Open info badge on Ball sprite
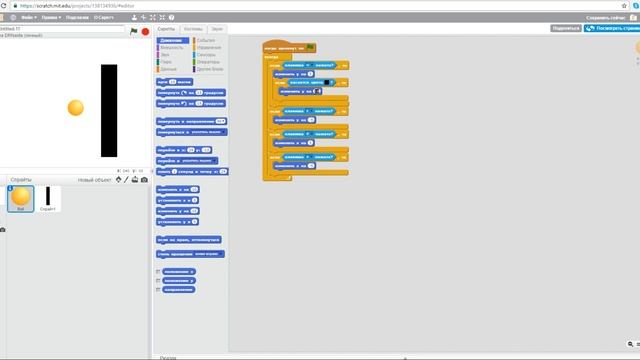Screen dimensions: 640x360 pos(10,188)
